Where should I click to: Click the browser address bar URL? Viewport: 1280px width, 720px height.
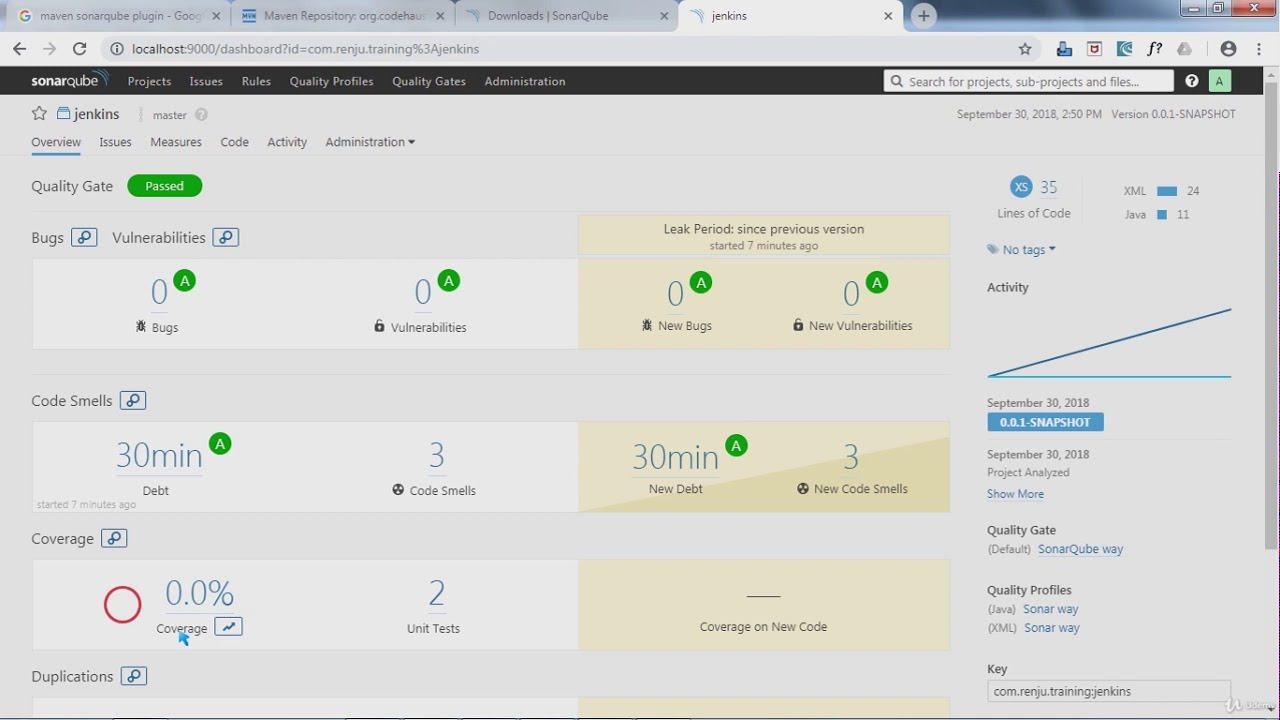[x=305, y=49]
